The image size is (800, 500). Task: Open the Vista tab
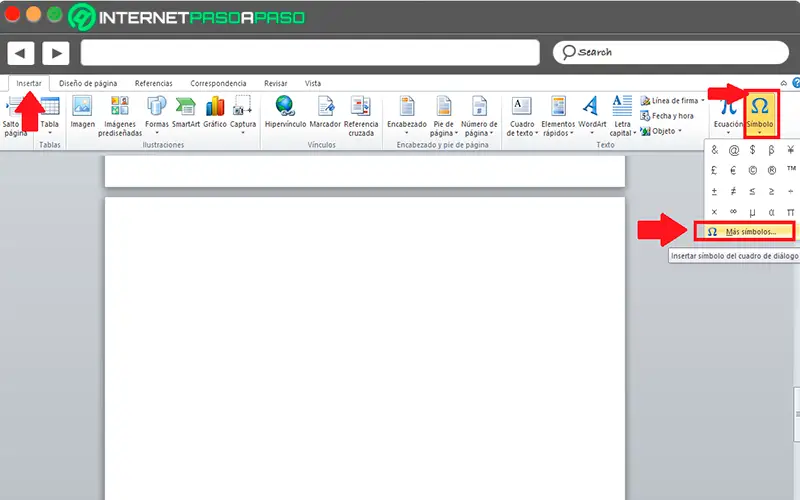313,83
